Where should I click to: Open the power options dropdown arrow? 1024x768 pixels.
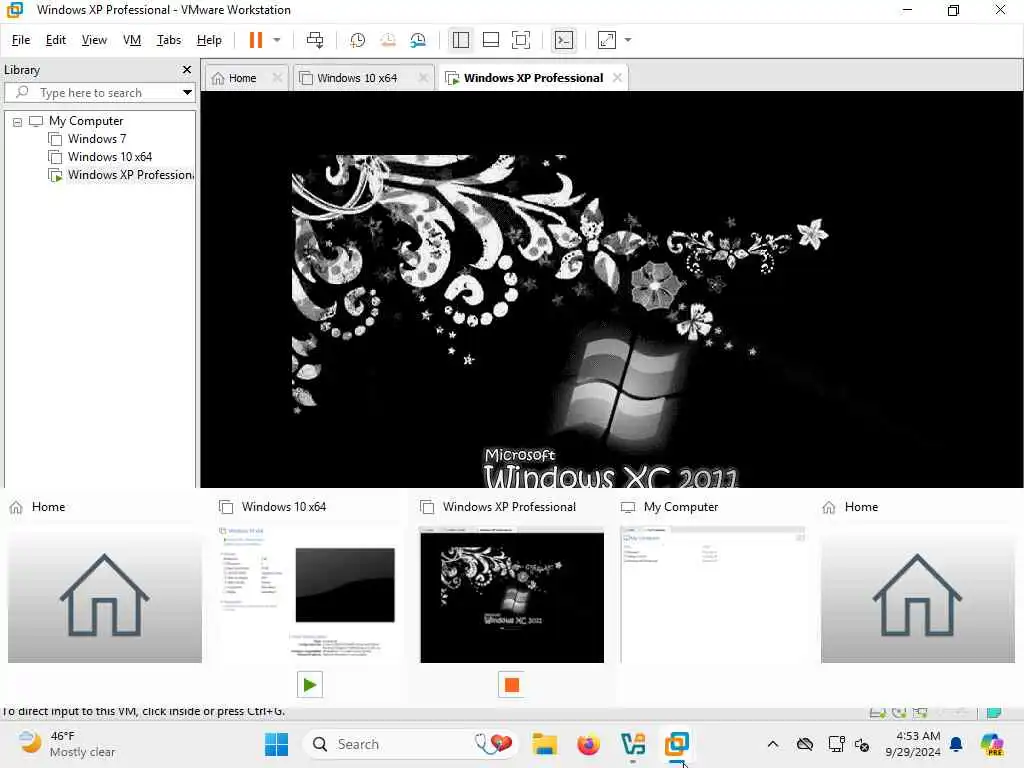tap(277, 40)
